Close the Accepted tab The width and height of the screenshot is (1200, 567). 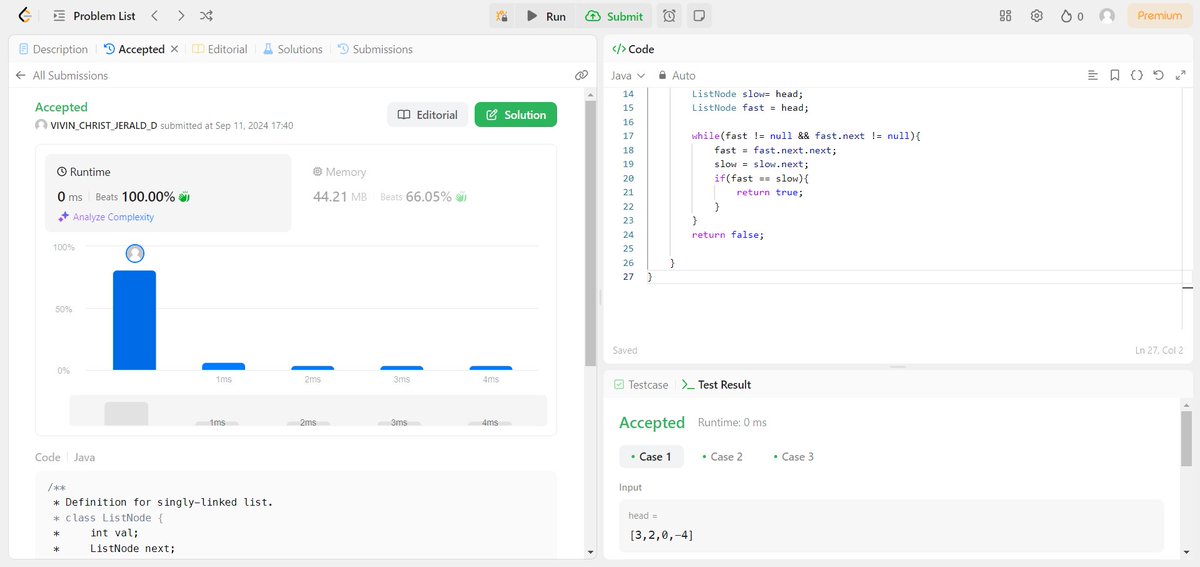174,49
